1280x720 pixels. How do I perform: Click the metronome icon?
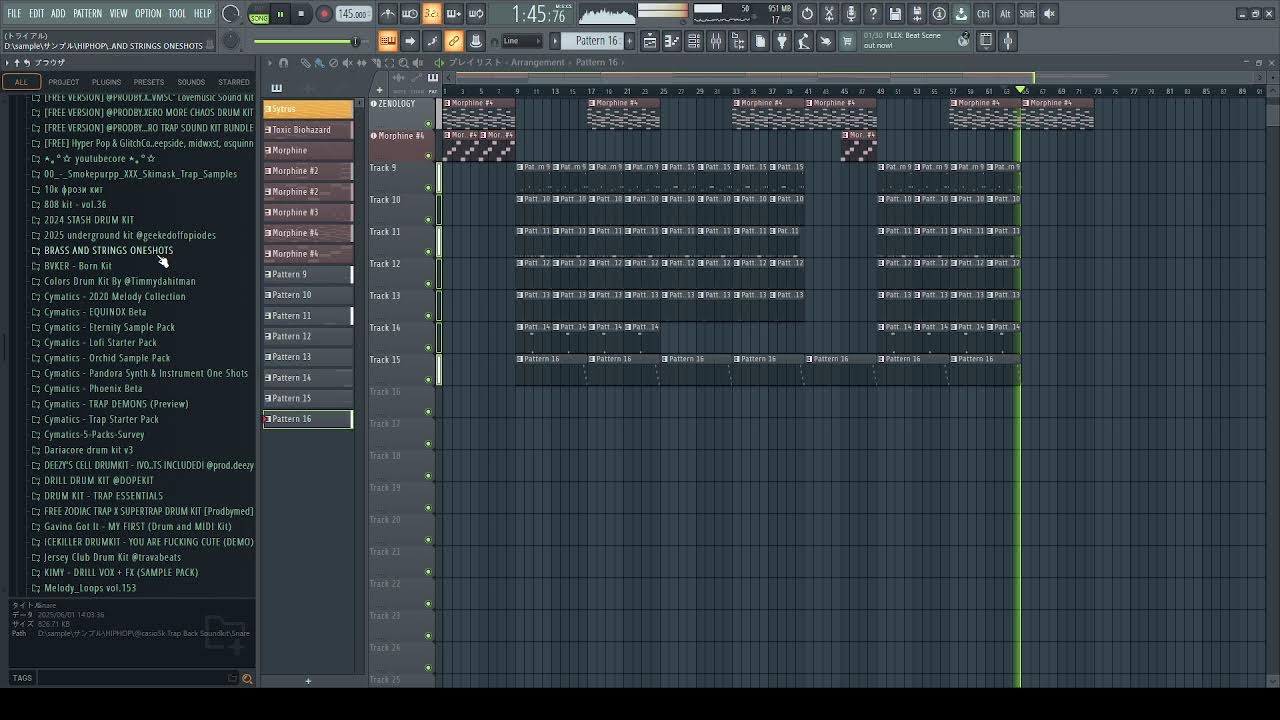[388, 14]
